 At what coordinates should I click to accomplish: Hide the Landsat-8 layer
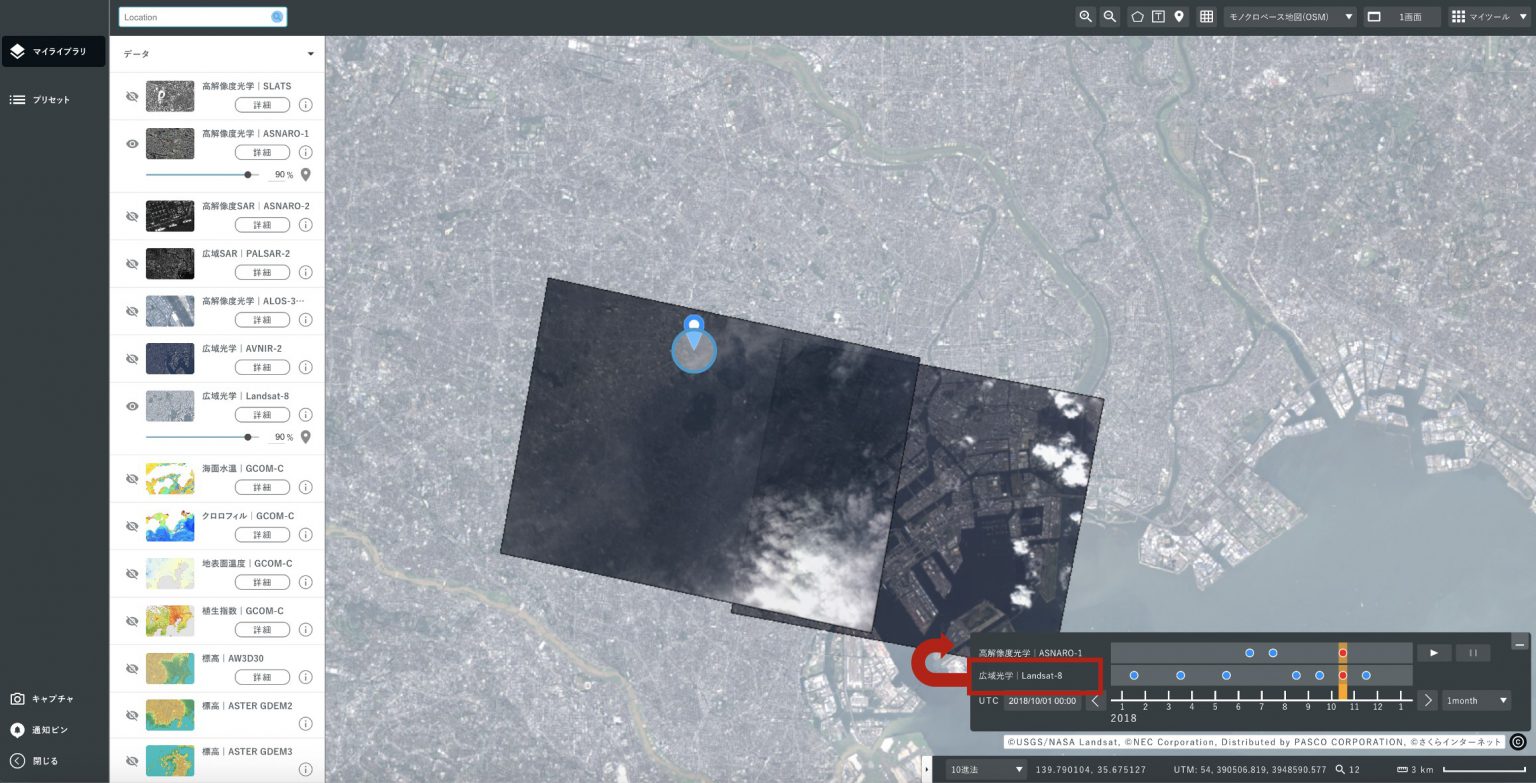132,406
